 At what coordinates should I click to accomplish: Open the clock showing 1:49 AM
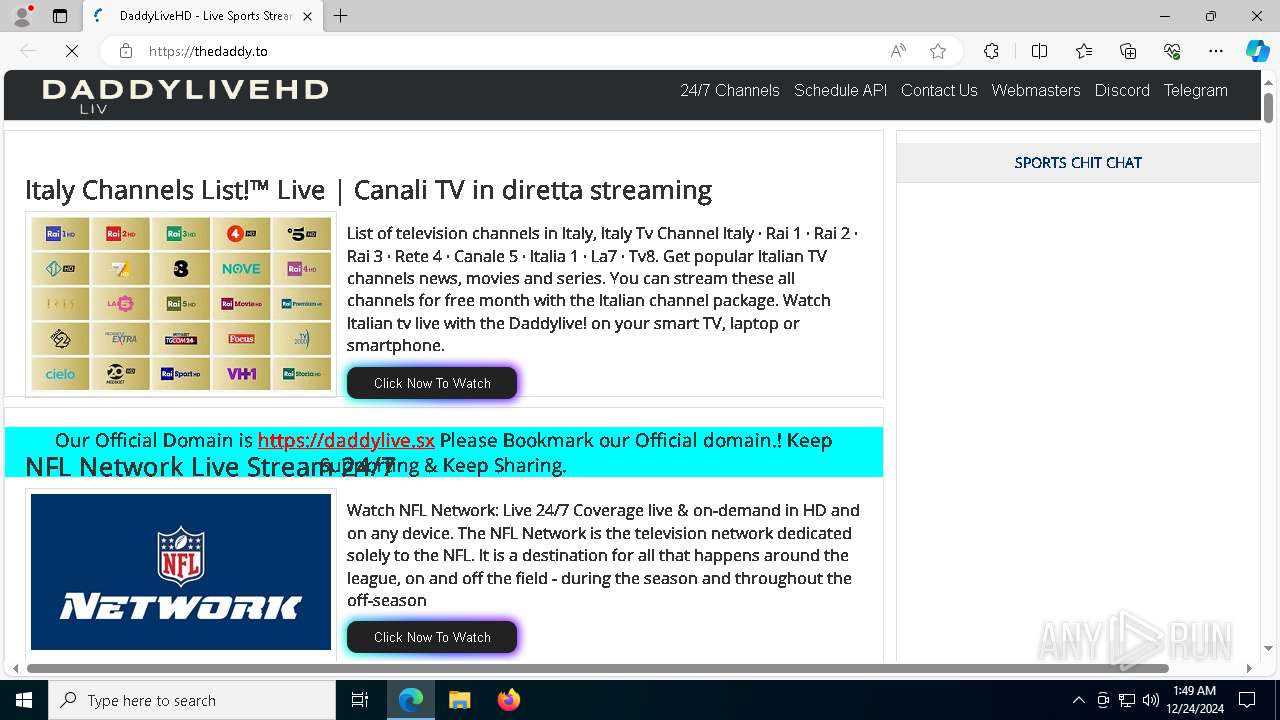tap(1194, 700)
